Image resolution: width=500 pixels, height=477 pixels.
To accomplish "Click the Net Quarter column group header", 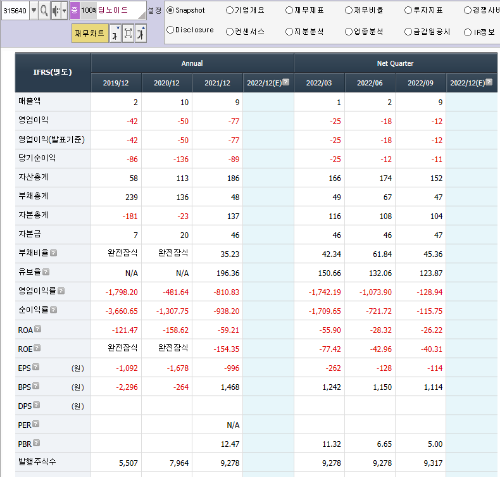I will pos(396,63).
